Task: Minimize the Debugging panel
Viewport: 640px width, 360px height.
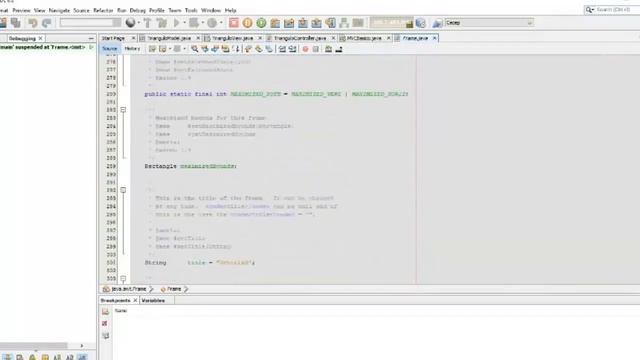Action: 91,38
